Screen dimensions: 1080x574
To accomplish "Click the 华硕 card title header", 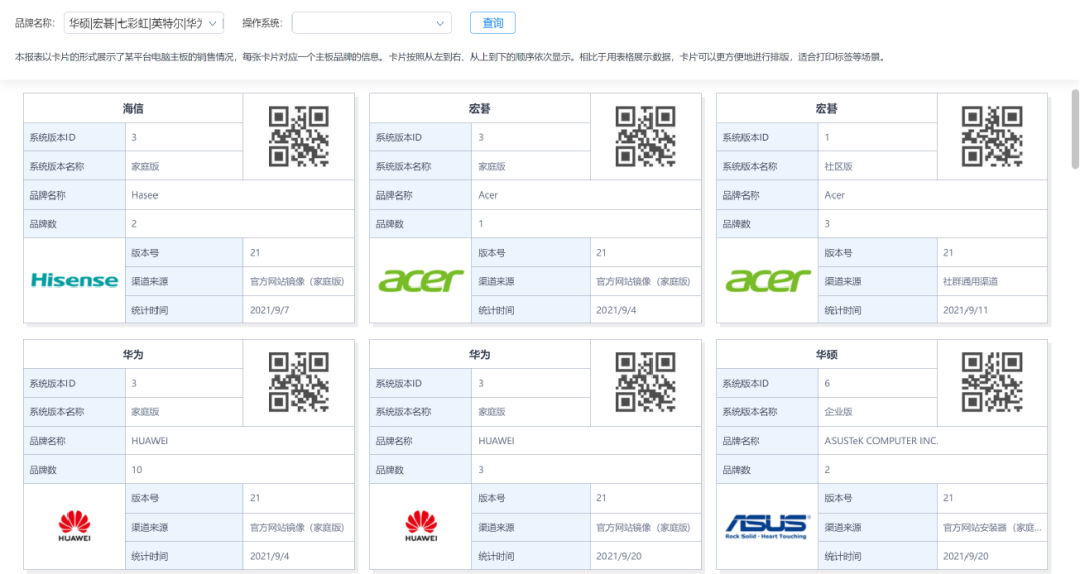I will point(826,354).
